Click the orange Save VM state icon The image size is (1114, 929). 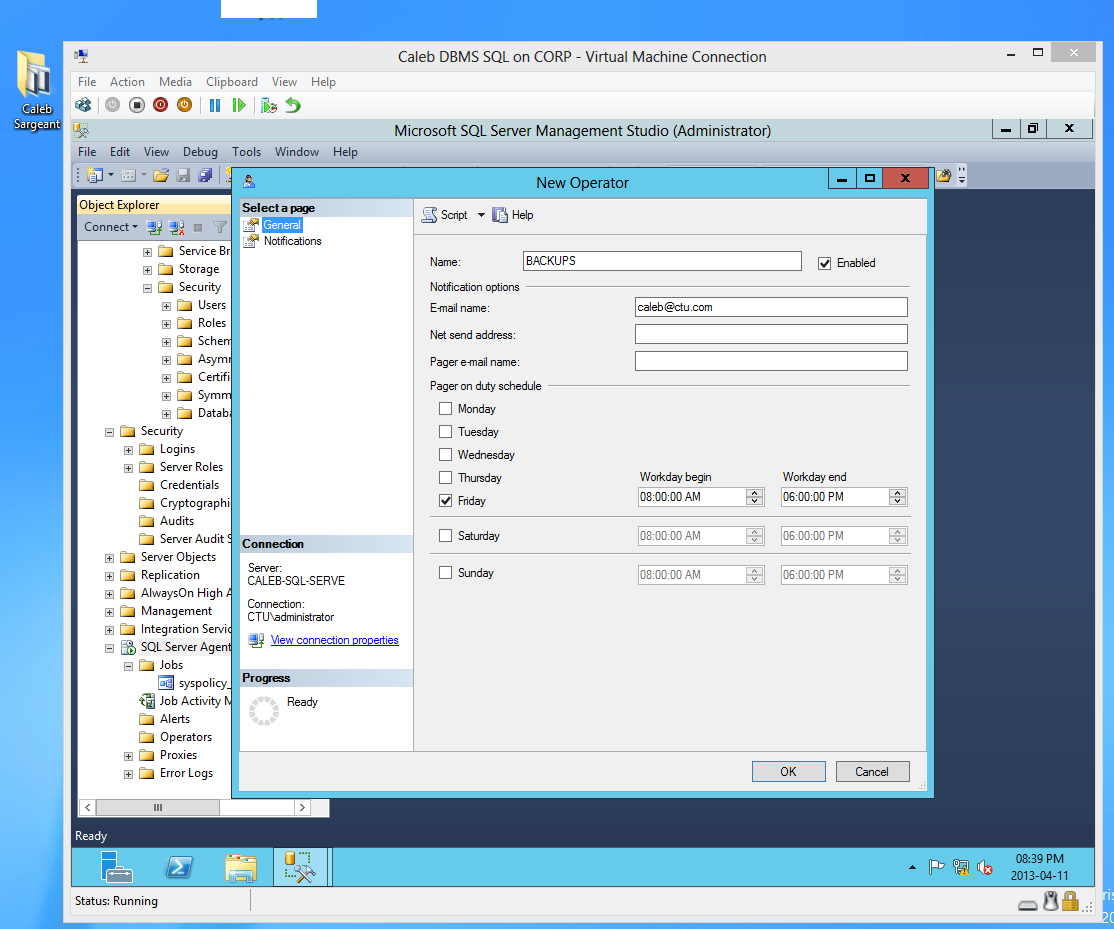coord(184,105)
